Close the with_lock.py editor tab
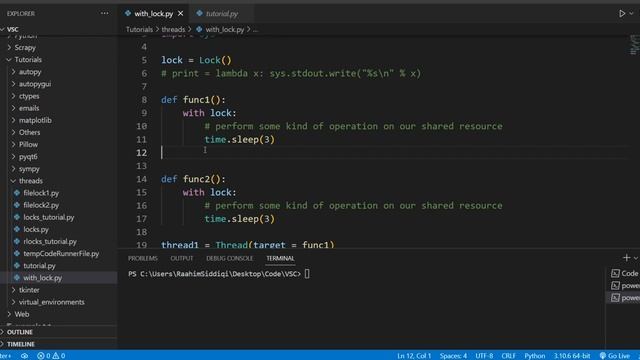The height and width of the screenshot is (360, 640). tap(180, 13)
